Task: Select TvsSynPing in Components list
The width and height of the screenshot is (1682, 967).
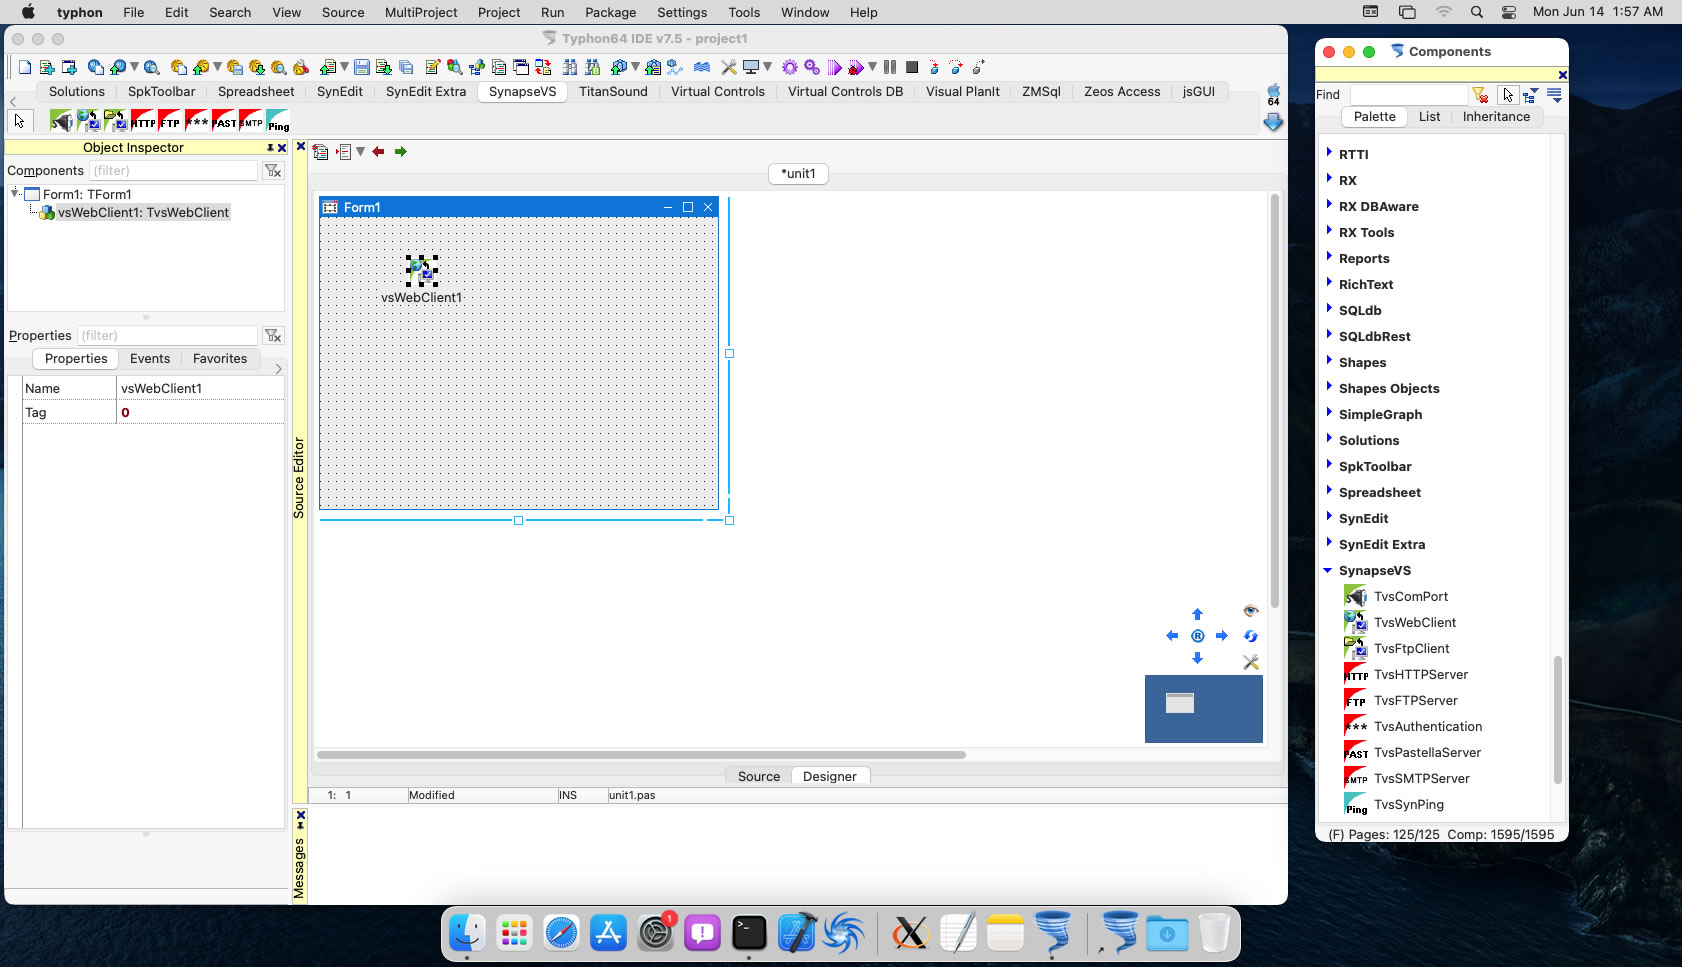Action: [1408, 804]
